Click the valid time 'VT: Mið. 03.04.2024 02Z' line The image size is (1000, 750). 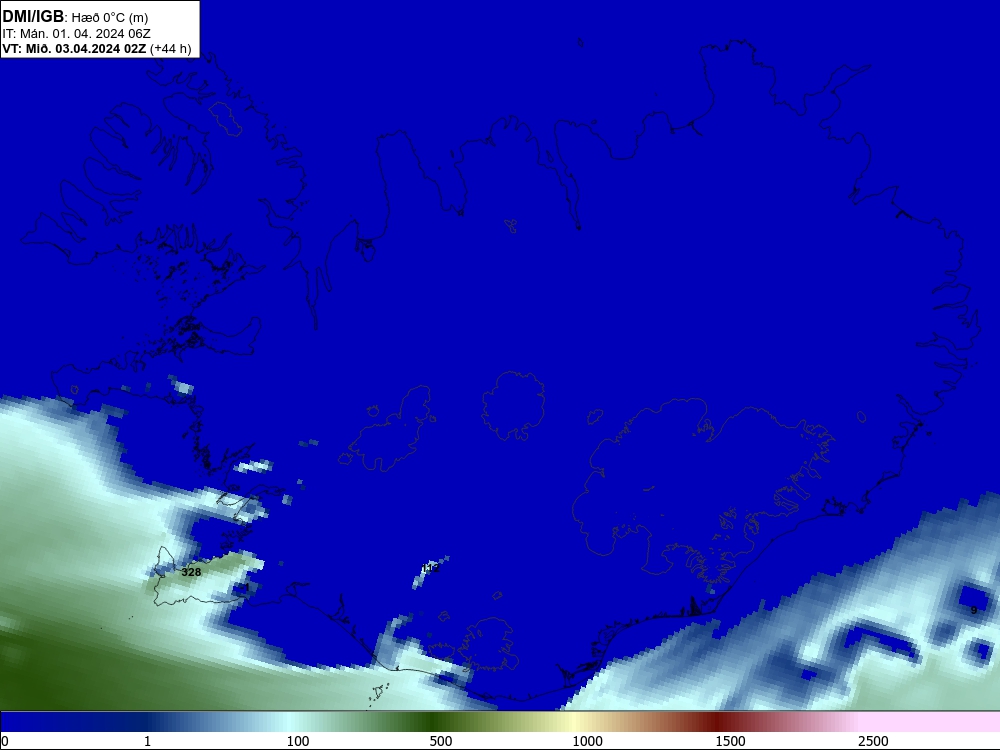tap(74, 48)
